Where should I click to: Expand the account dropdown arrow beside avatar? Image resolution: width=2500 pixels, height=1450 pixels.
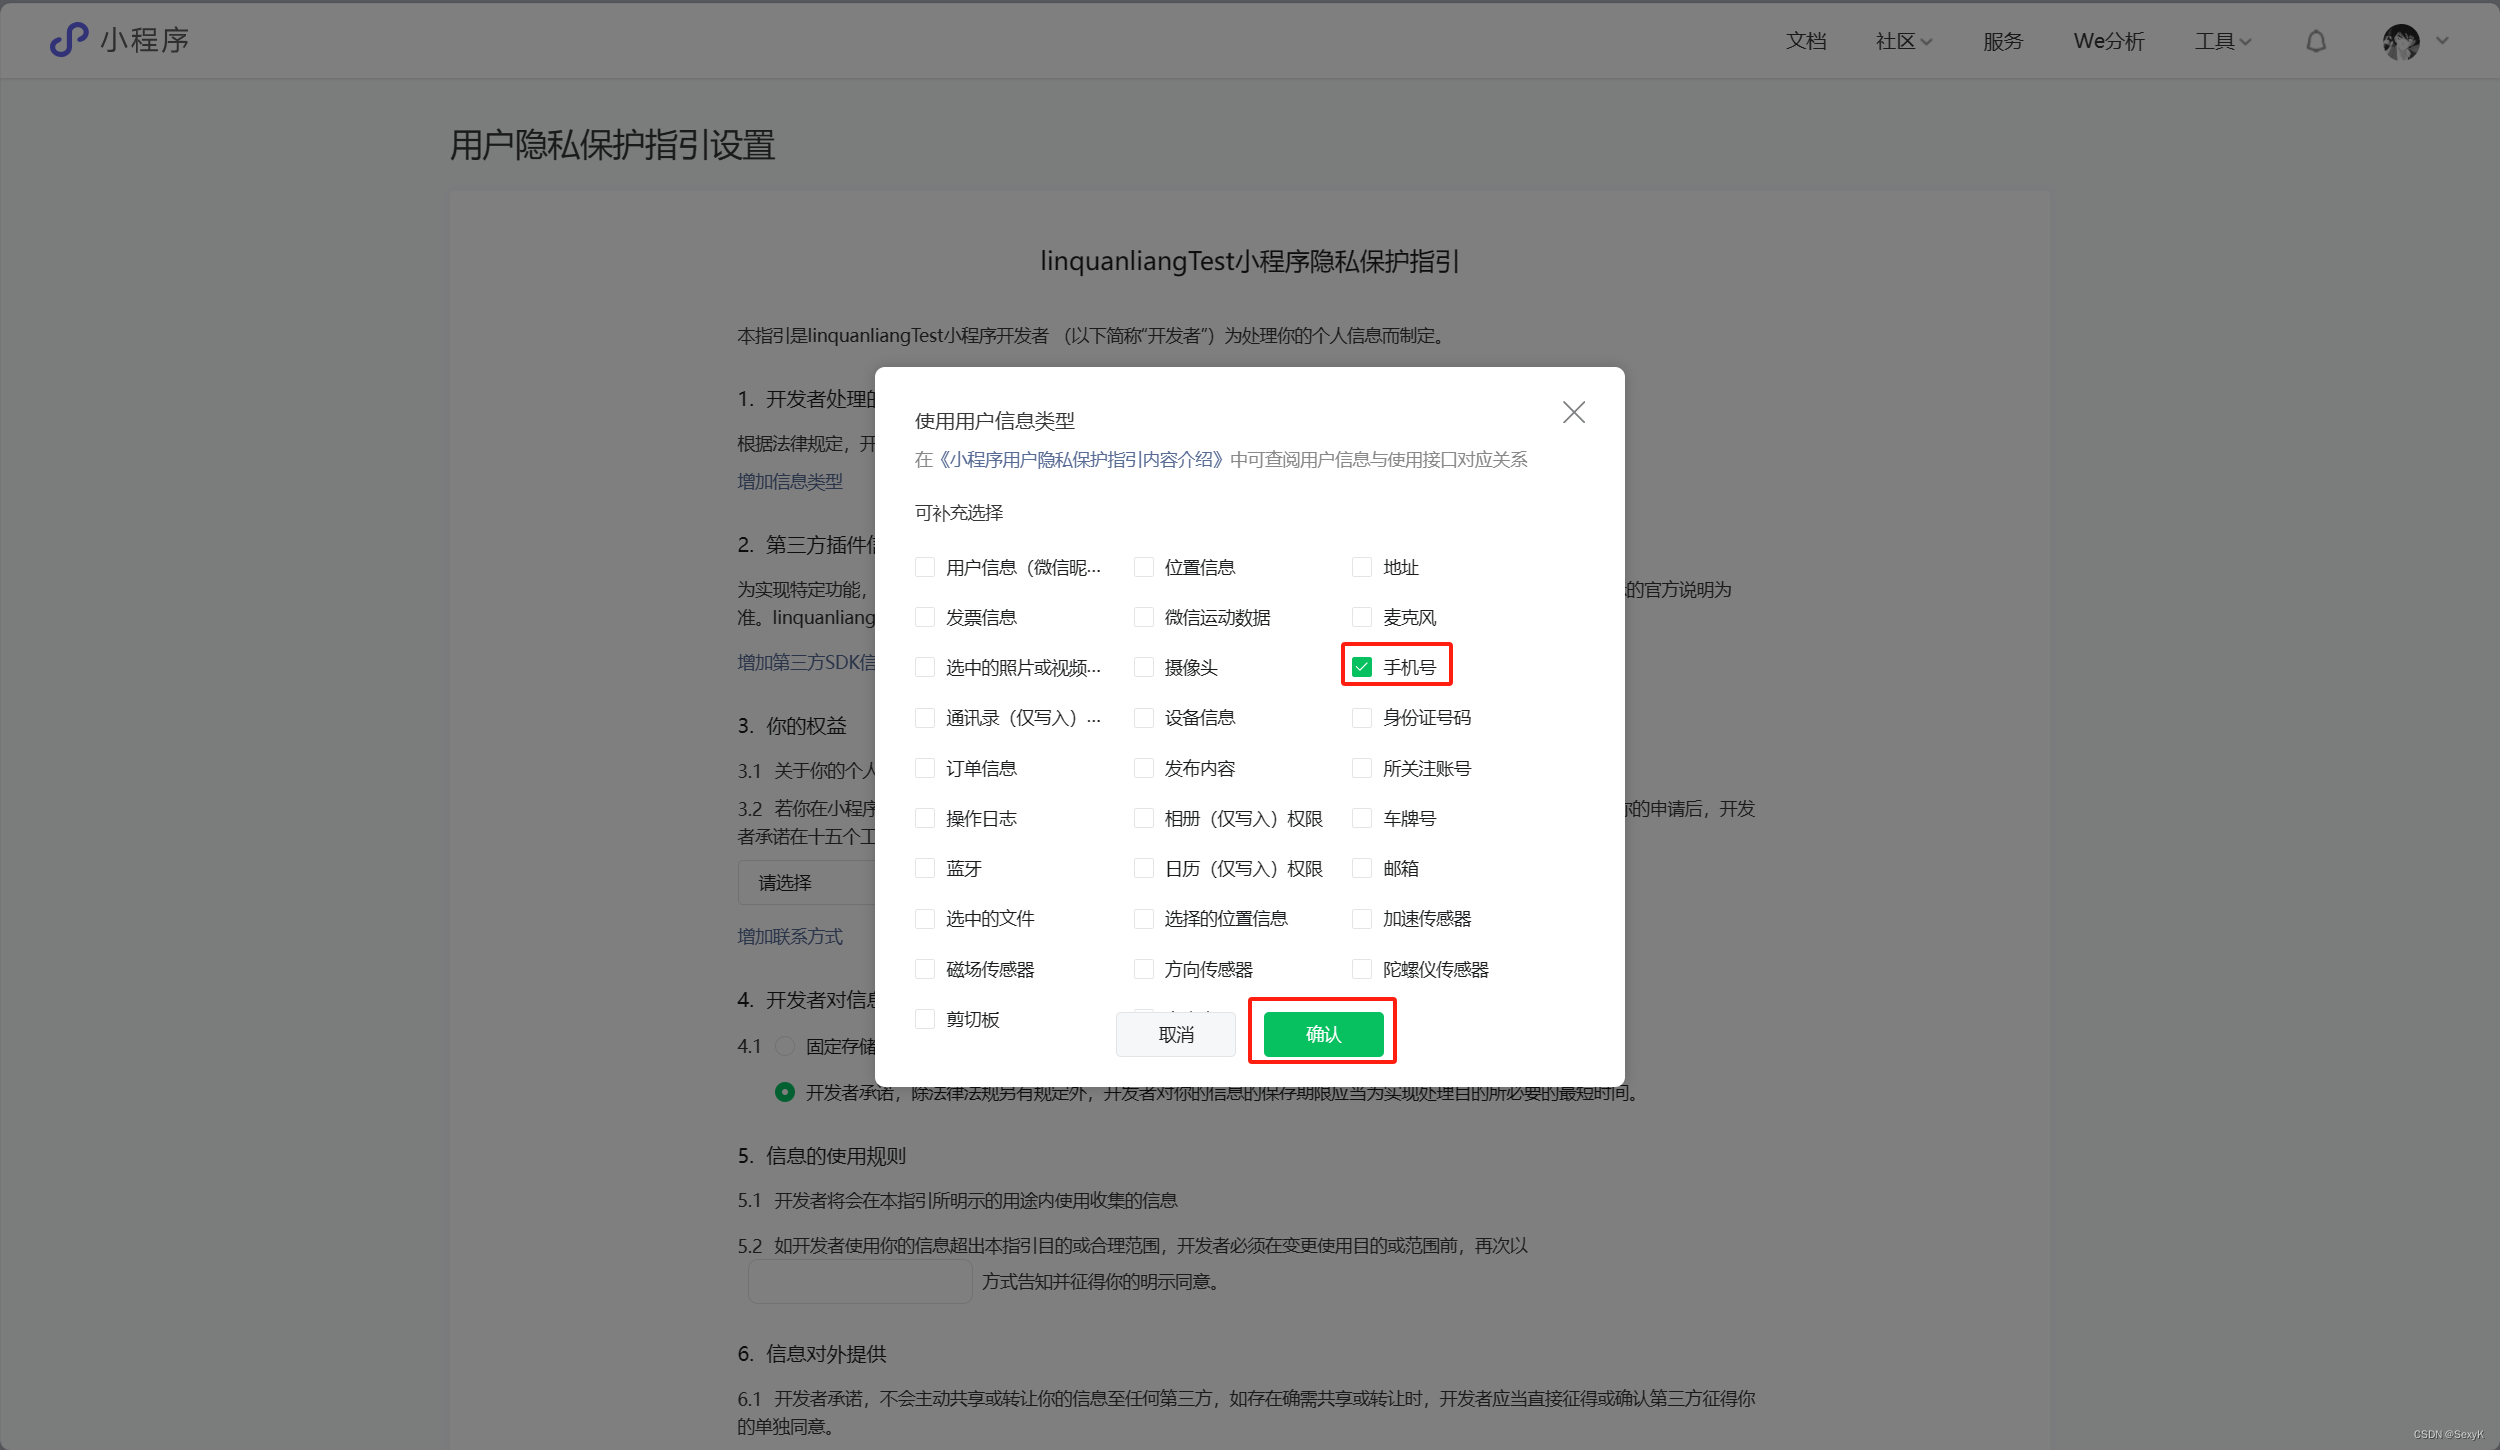[x=2443, y=41]
